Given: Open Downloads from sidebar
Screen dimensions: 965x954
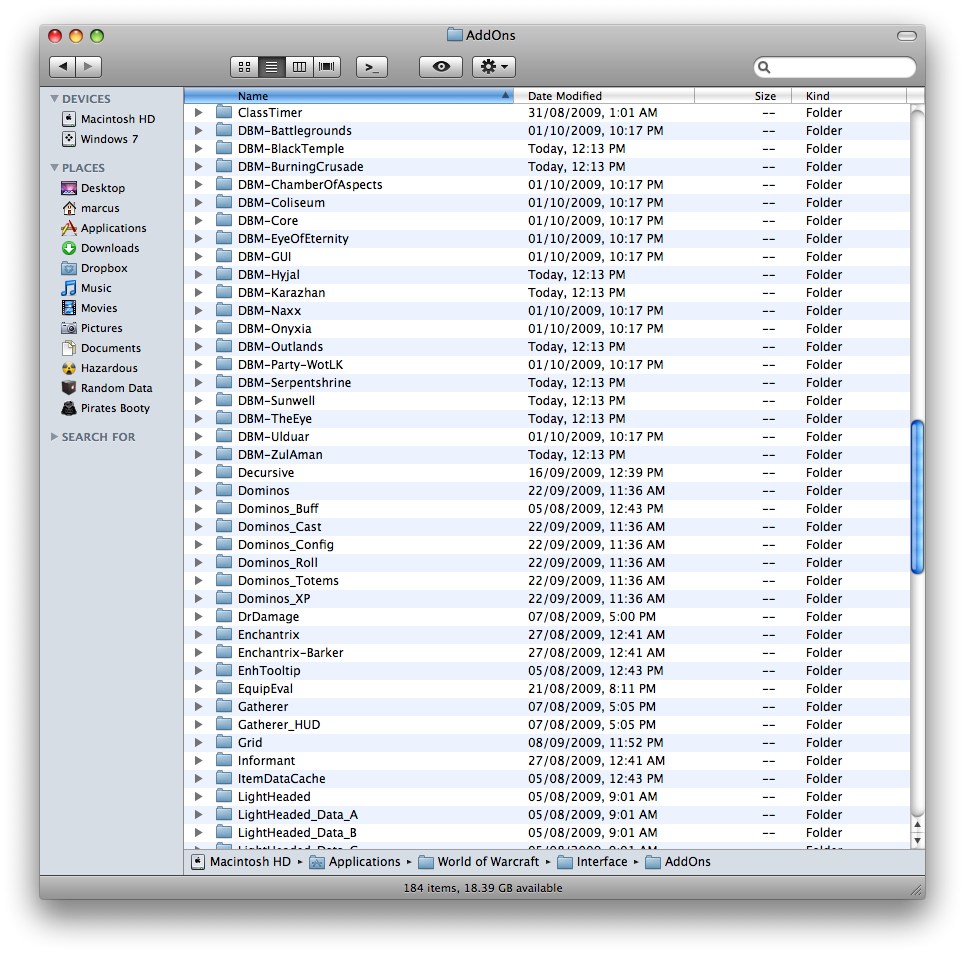Looking at the screenshot, I should point(100,248).
